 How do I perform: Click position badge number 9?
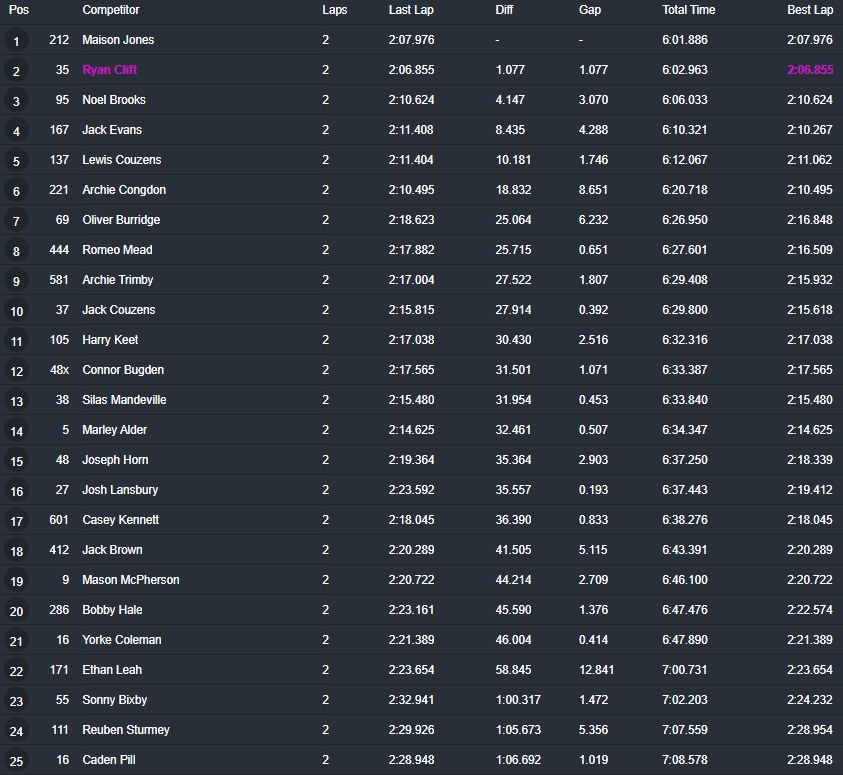[16, 281]
